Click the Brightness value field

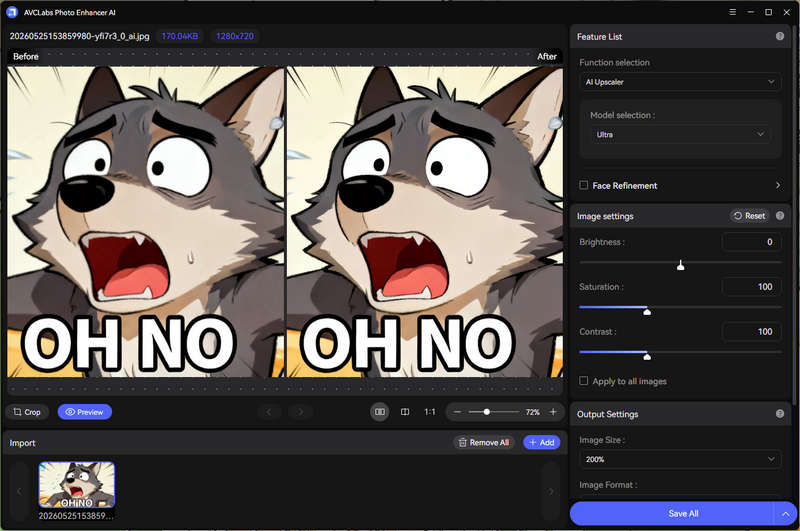point(752,242)
